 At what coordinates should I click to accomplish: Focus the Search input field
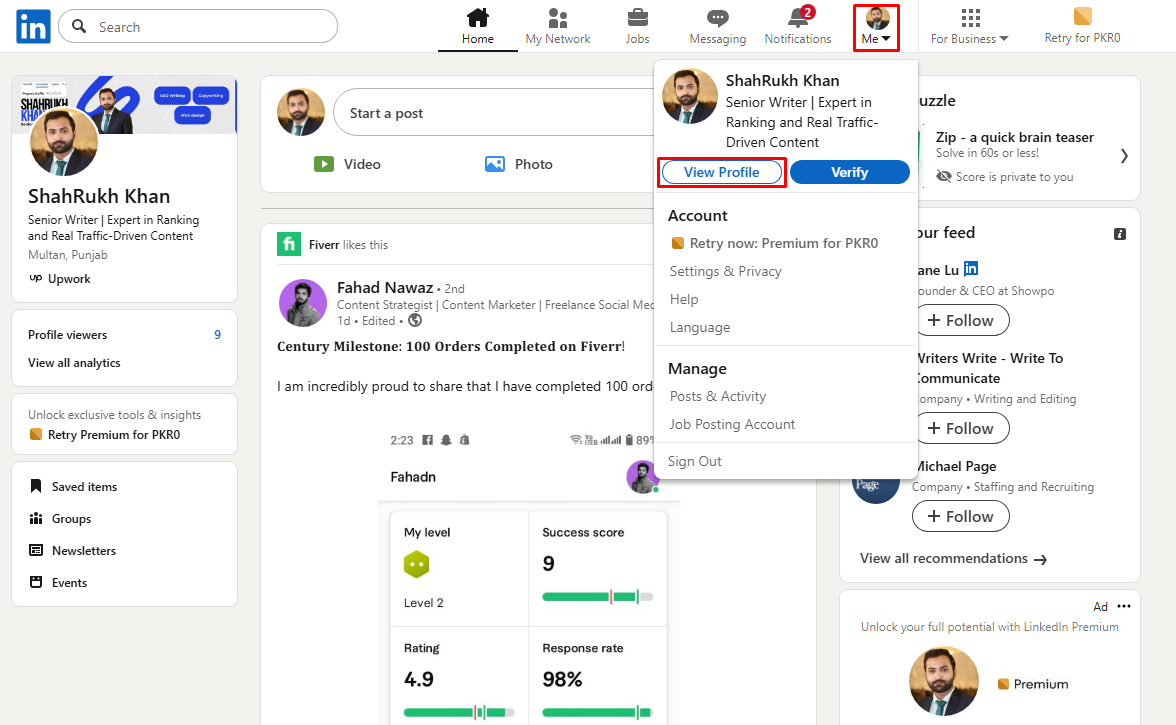[198, 26]
